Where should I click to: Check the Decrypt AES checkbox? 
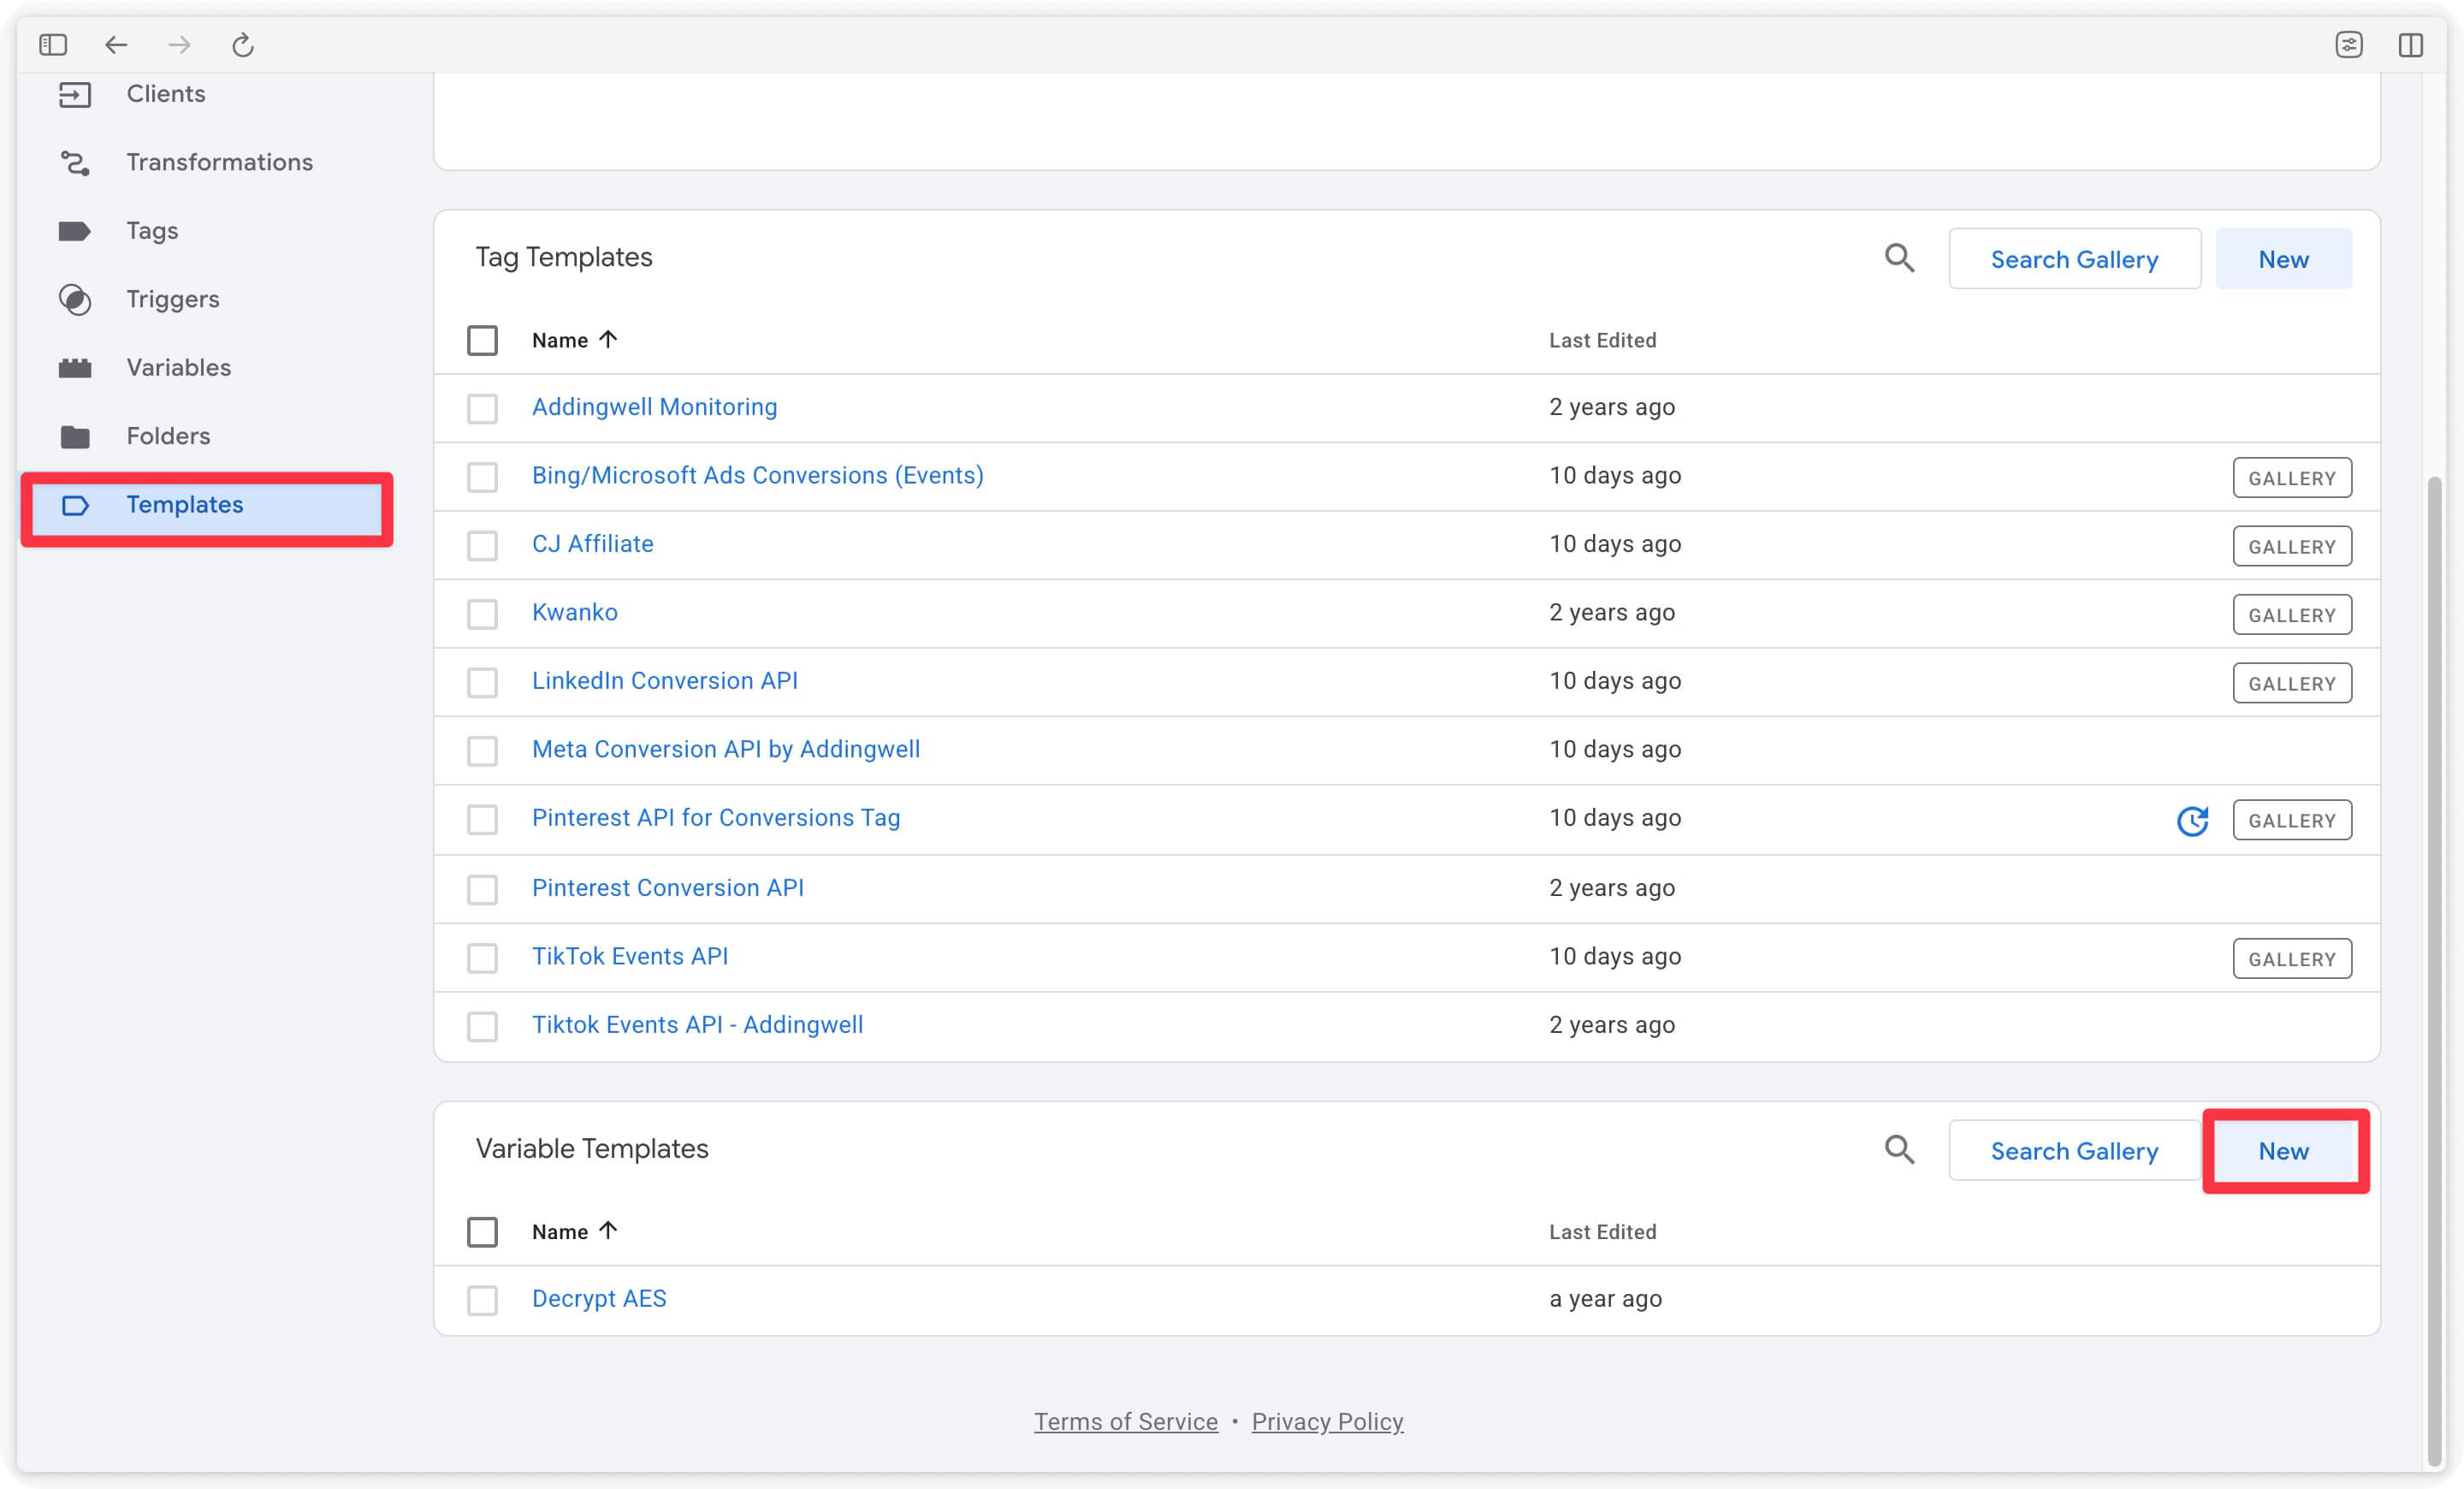482,1300
